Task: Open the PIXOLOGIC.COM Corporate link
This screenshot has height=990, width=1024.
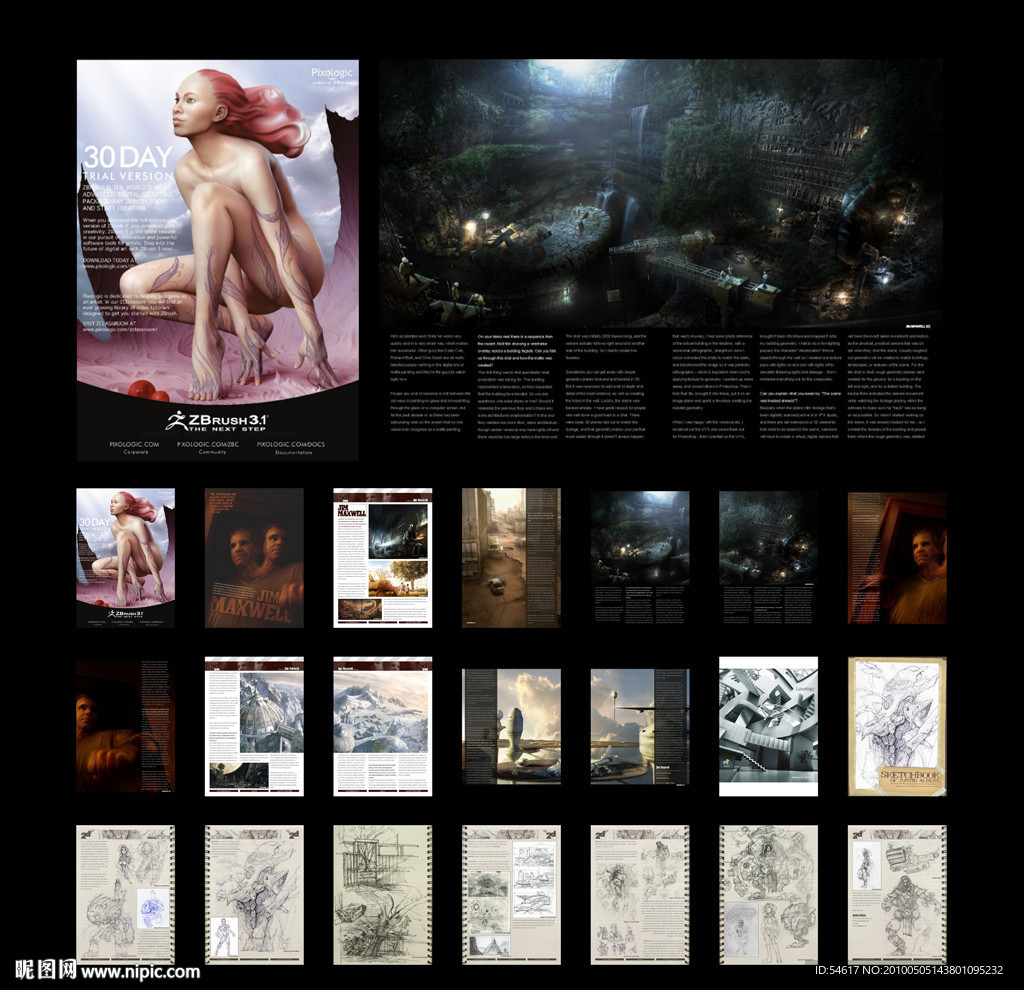Action: [135, 447]
